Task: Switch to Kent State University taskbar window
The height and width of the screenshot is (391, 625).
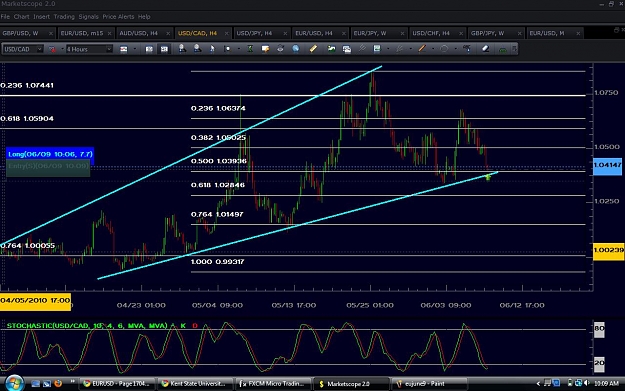Action: [x=195, y=384]
